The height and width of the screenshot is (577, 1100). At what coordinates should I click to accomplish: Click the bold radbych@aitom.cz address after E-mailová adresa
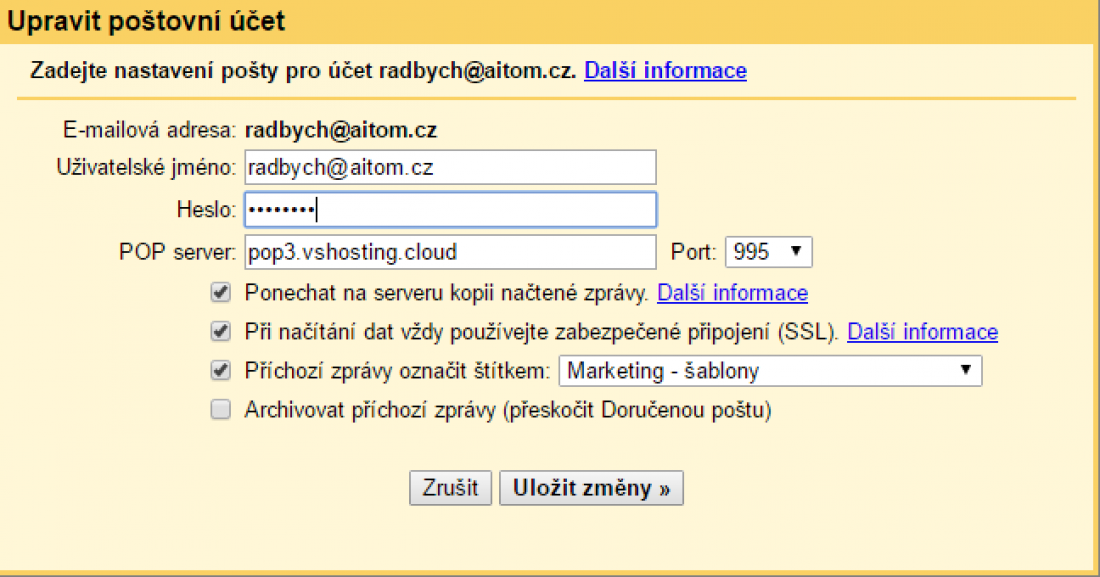(340, 130)
